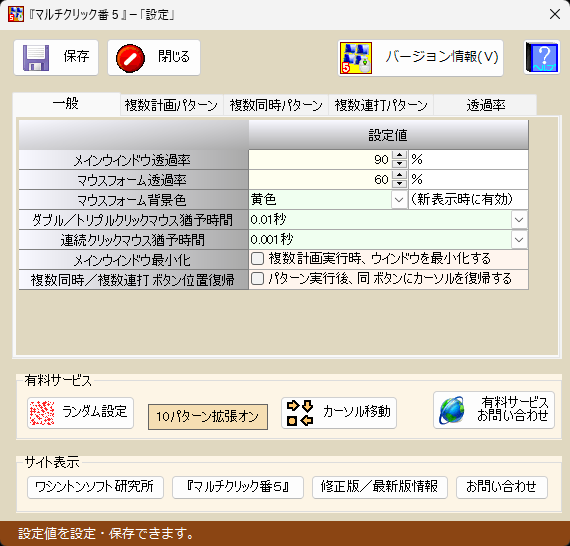Increase メインウインドウ透過率 with up arrow
Viewport: 570px width, 546px height.
400,155
